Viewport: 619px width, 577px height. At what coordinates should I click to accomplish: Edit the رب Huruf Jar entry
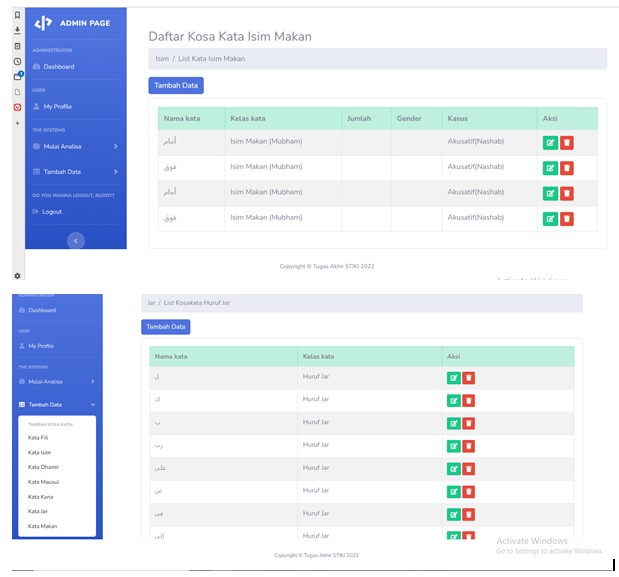tap(454, 446)
